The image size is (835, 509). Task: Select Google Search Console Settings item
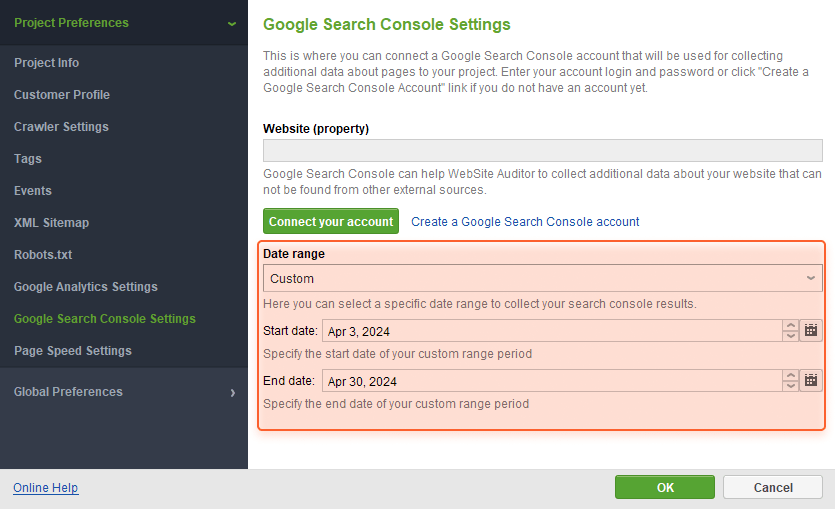(105, 318)
